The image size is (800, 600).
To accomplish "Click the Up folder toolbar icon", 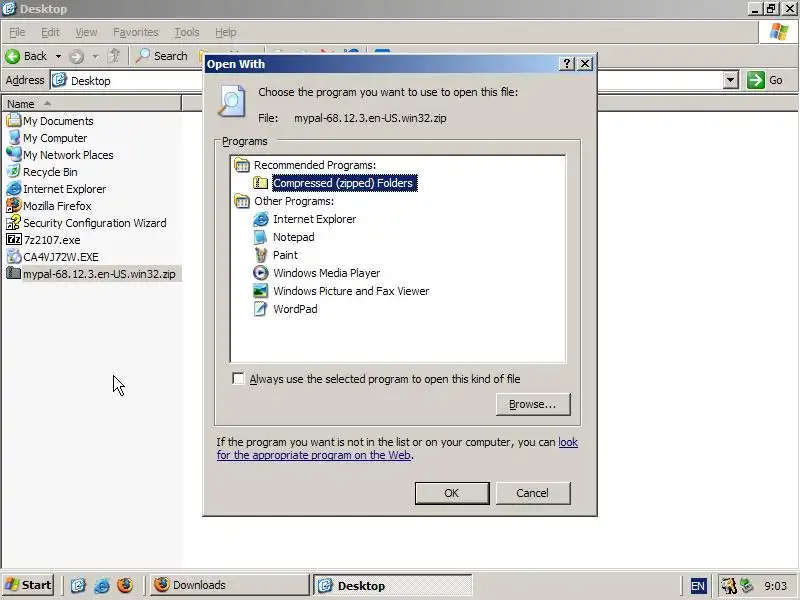I will pyautogui.click(x=114, y=56).
